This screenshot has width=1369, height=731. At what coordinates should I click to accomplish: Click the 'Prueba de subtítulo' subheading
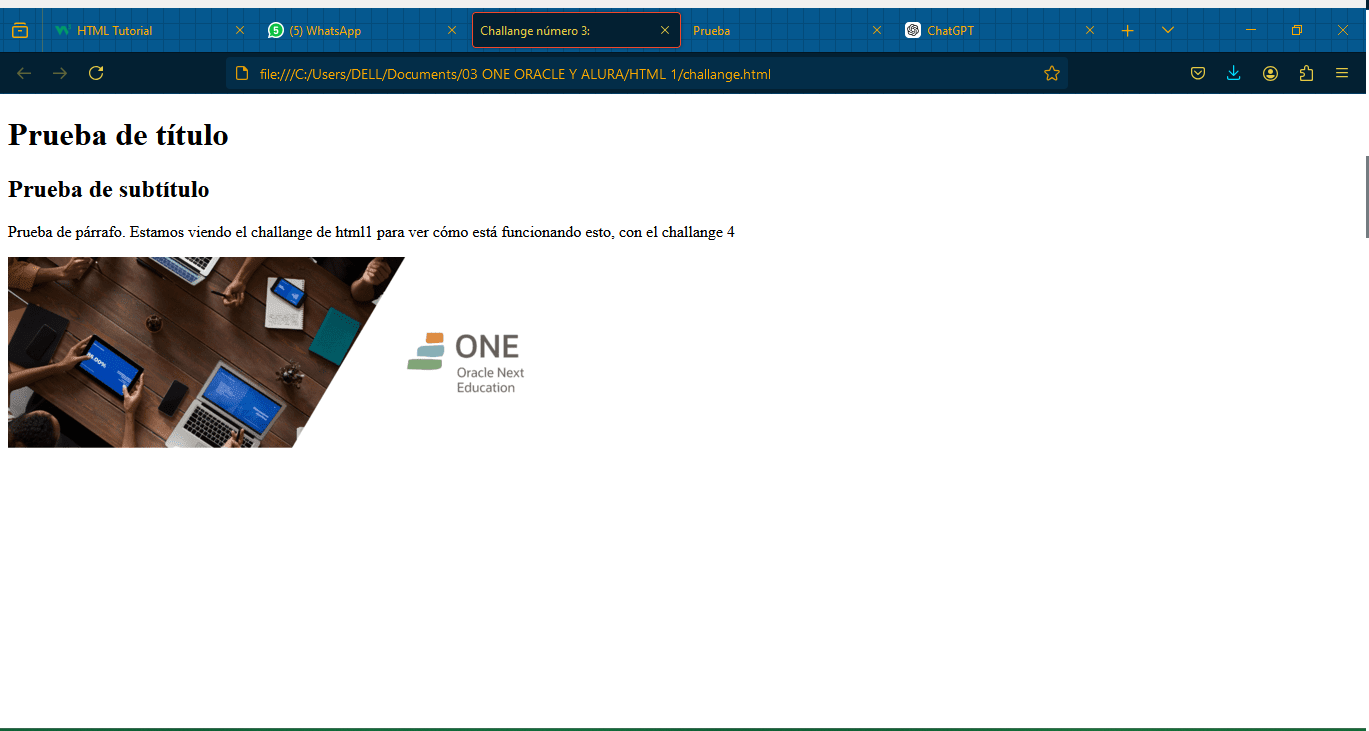(108, 189)
